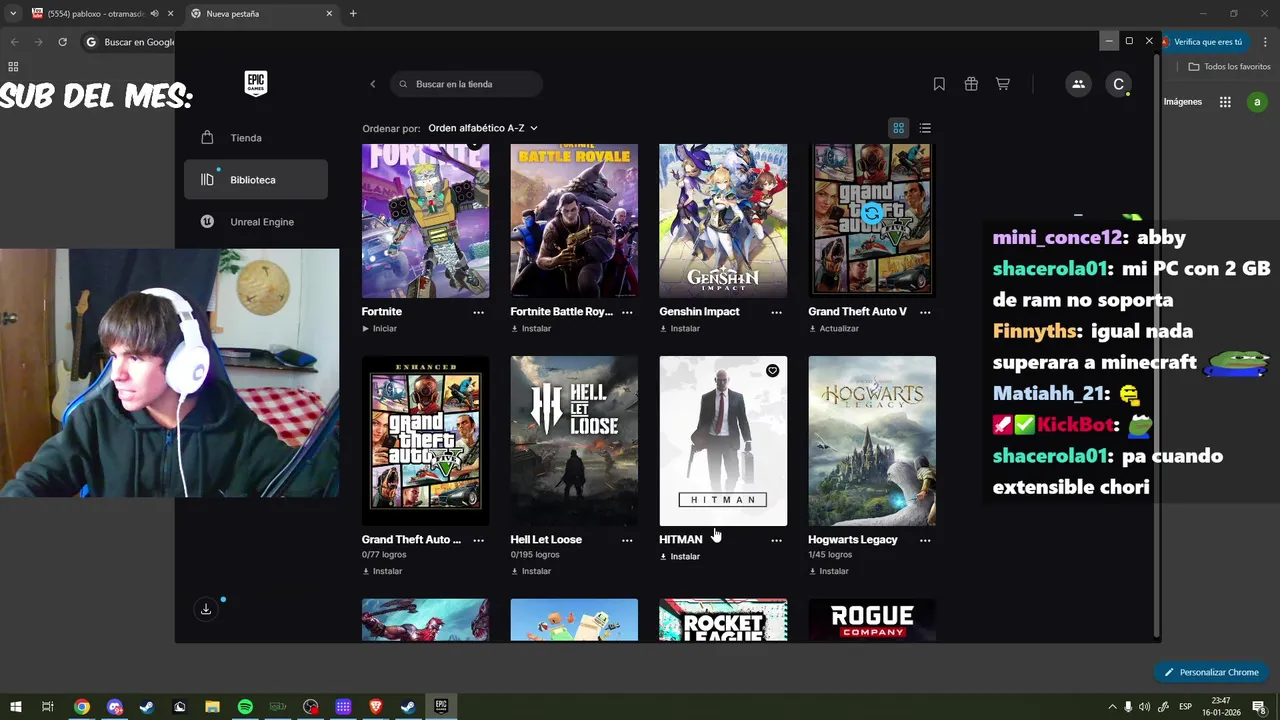Open the Hell Let Loose cover thumbnail
This screenshot has width=1280, height=720.
click(574, 441)
